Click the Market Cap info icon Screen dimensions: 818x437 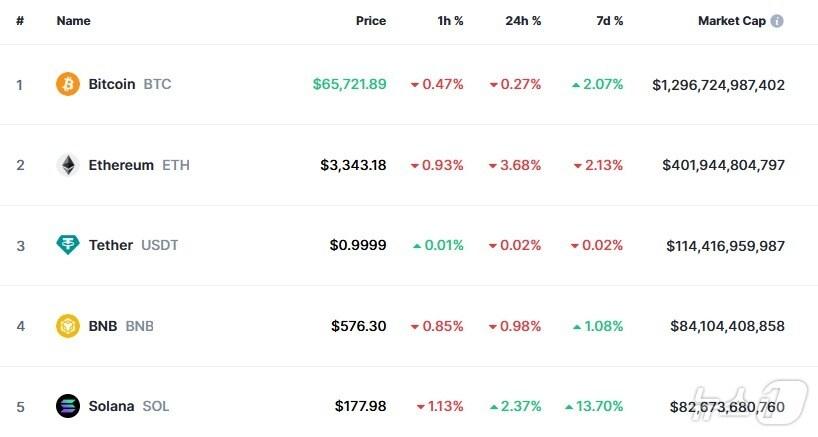tap(777, 21)
